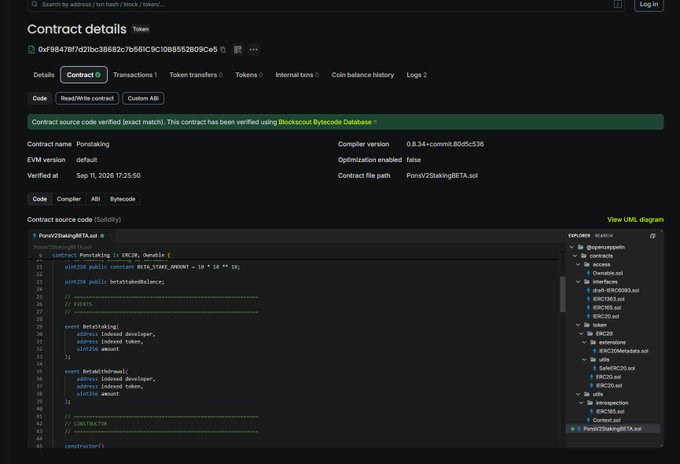Collapse the token folder chevron
The height and width of the screenshot is (464, 680).
(x=578, y=325)
